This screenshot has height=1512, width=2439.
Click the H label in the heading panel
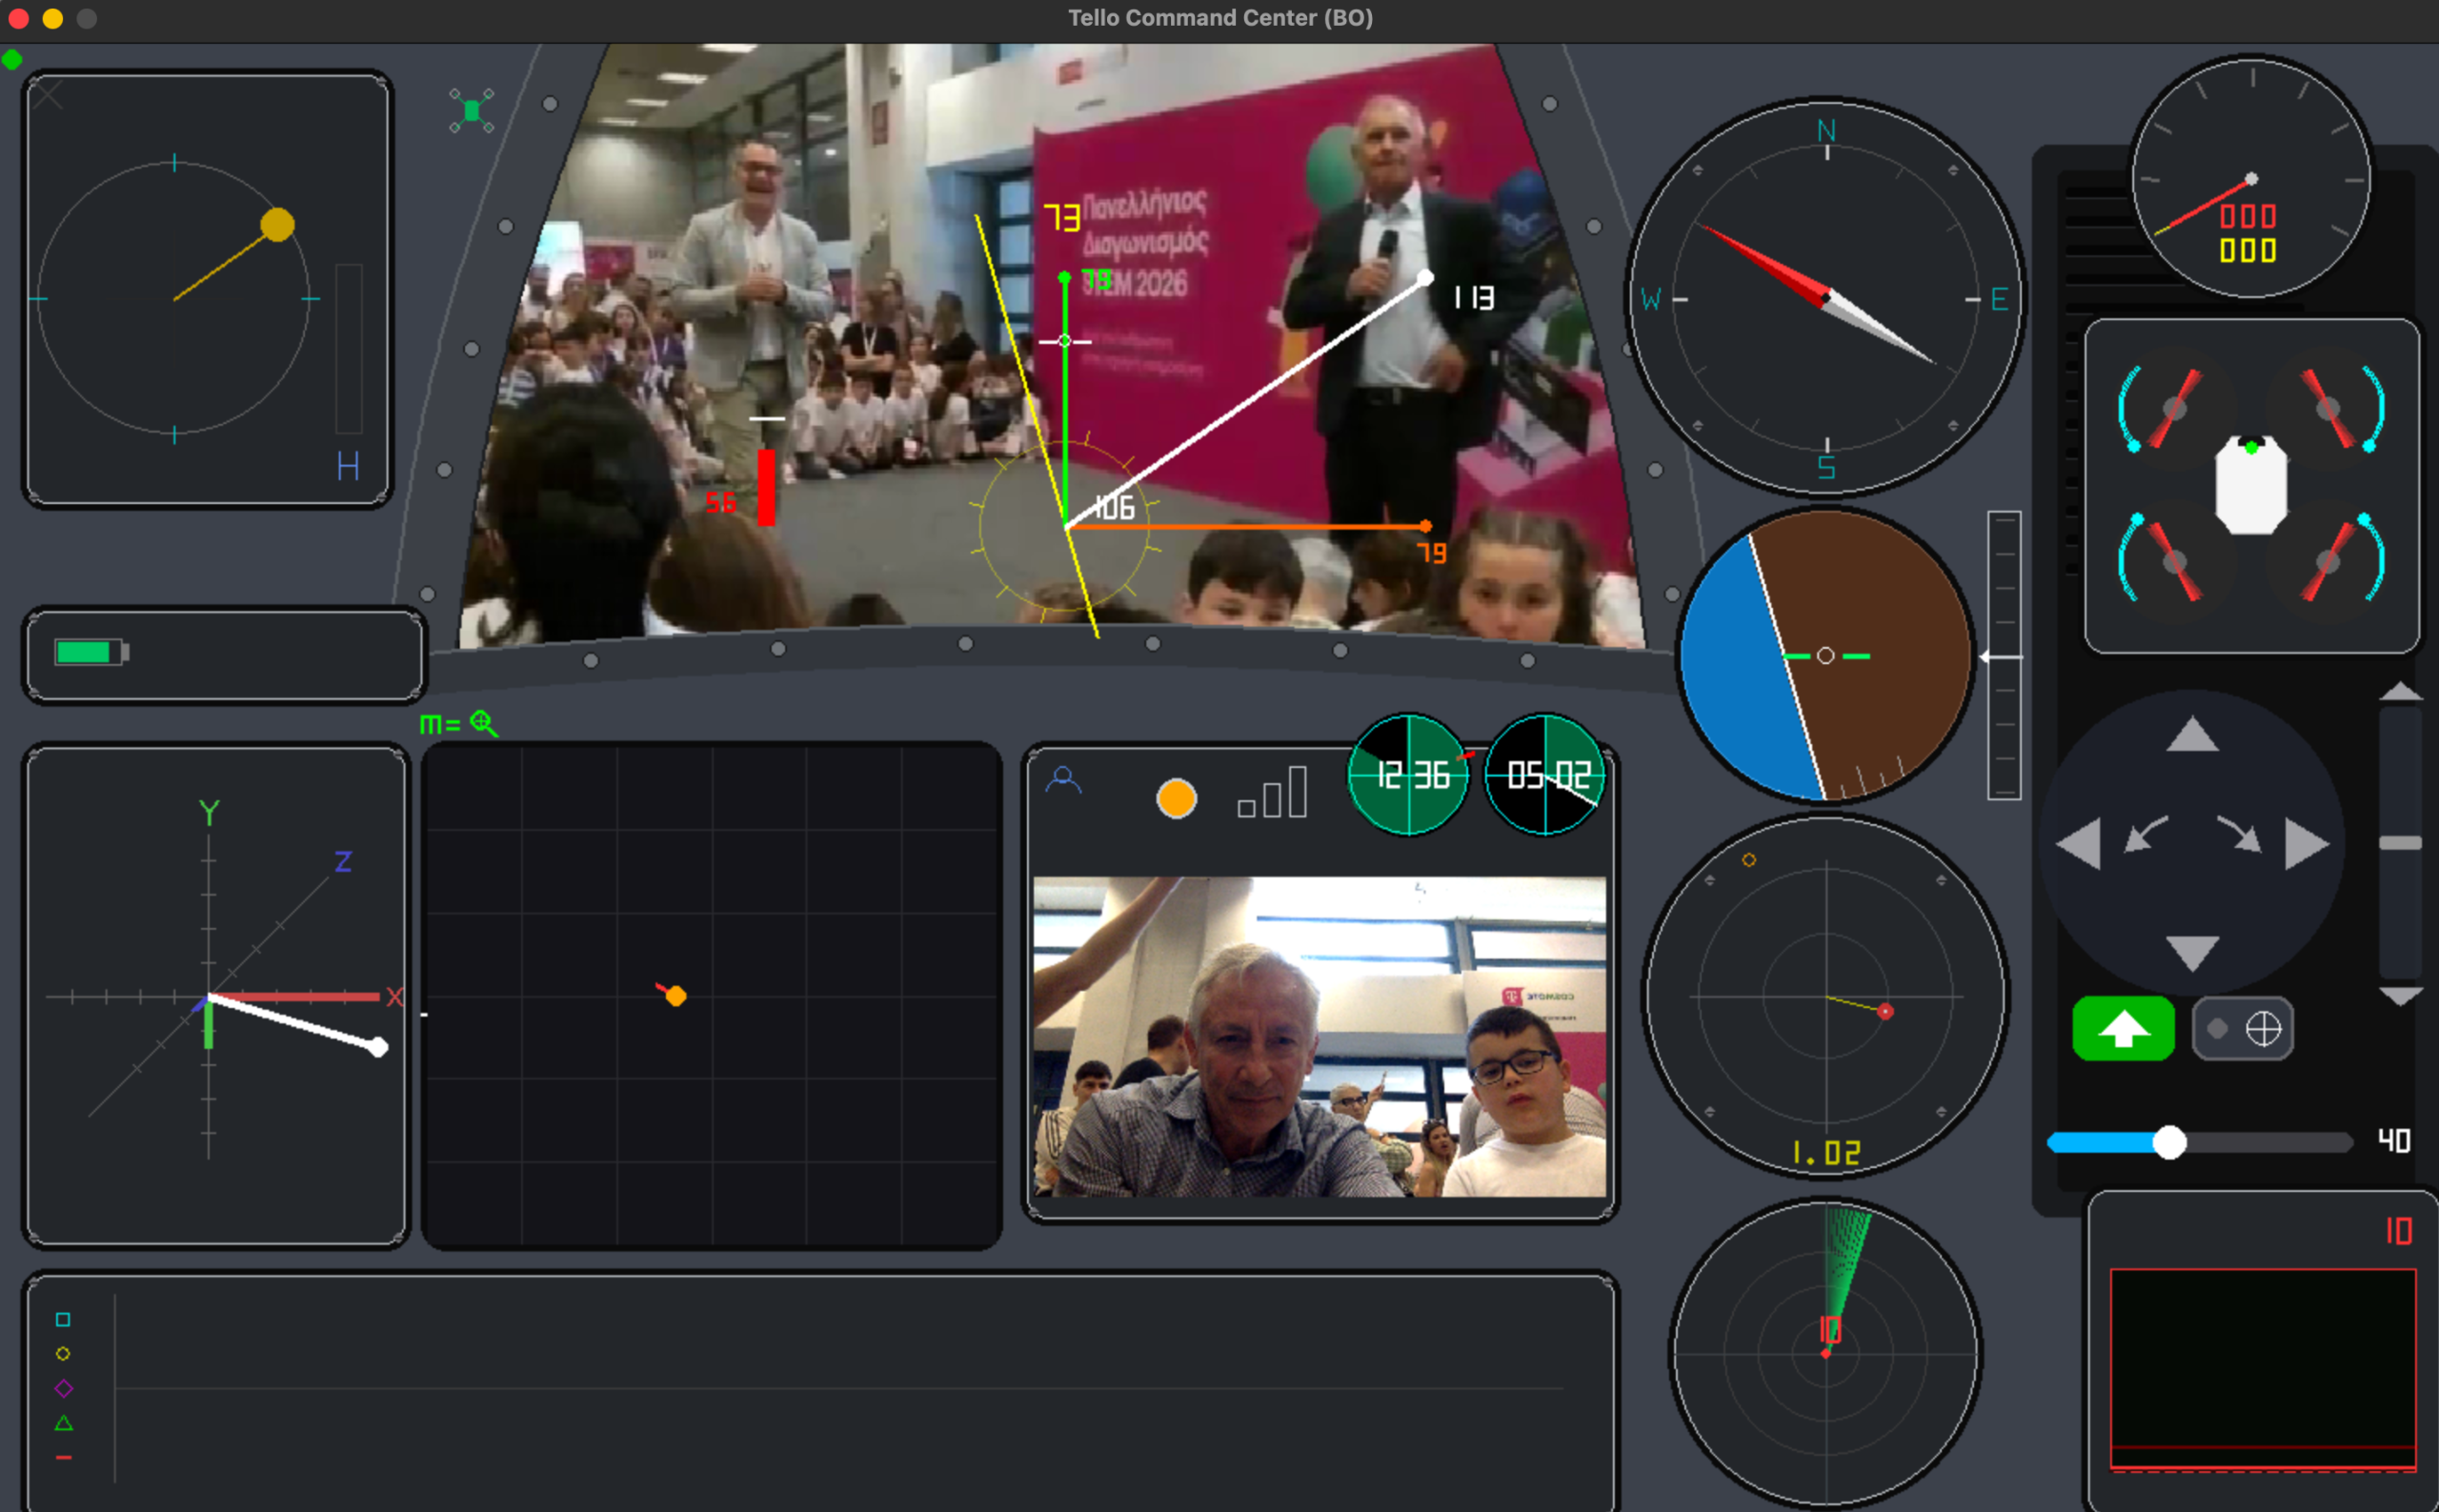(348, 466)
